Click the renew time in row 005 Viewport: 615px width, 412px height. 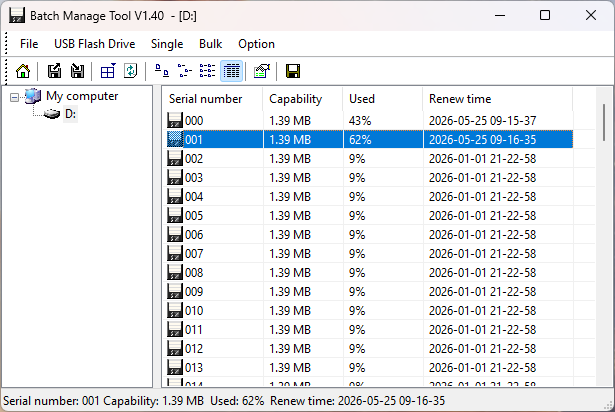coord(482,215)
